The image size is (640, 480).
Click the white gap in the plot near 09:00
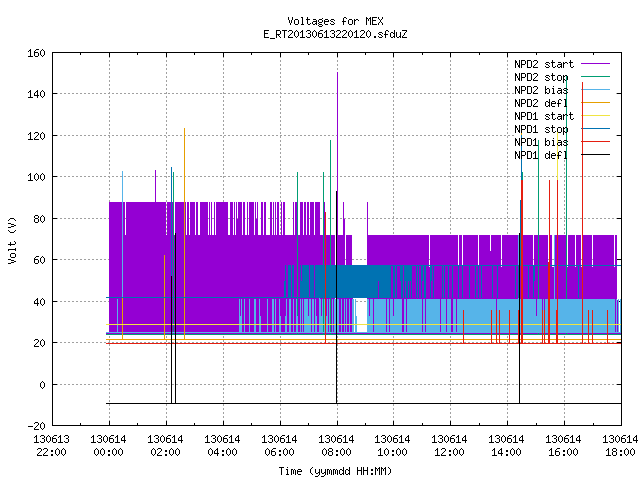tap(360, 316)
